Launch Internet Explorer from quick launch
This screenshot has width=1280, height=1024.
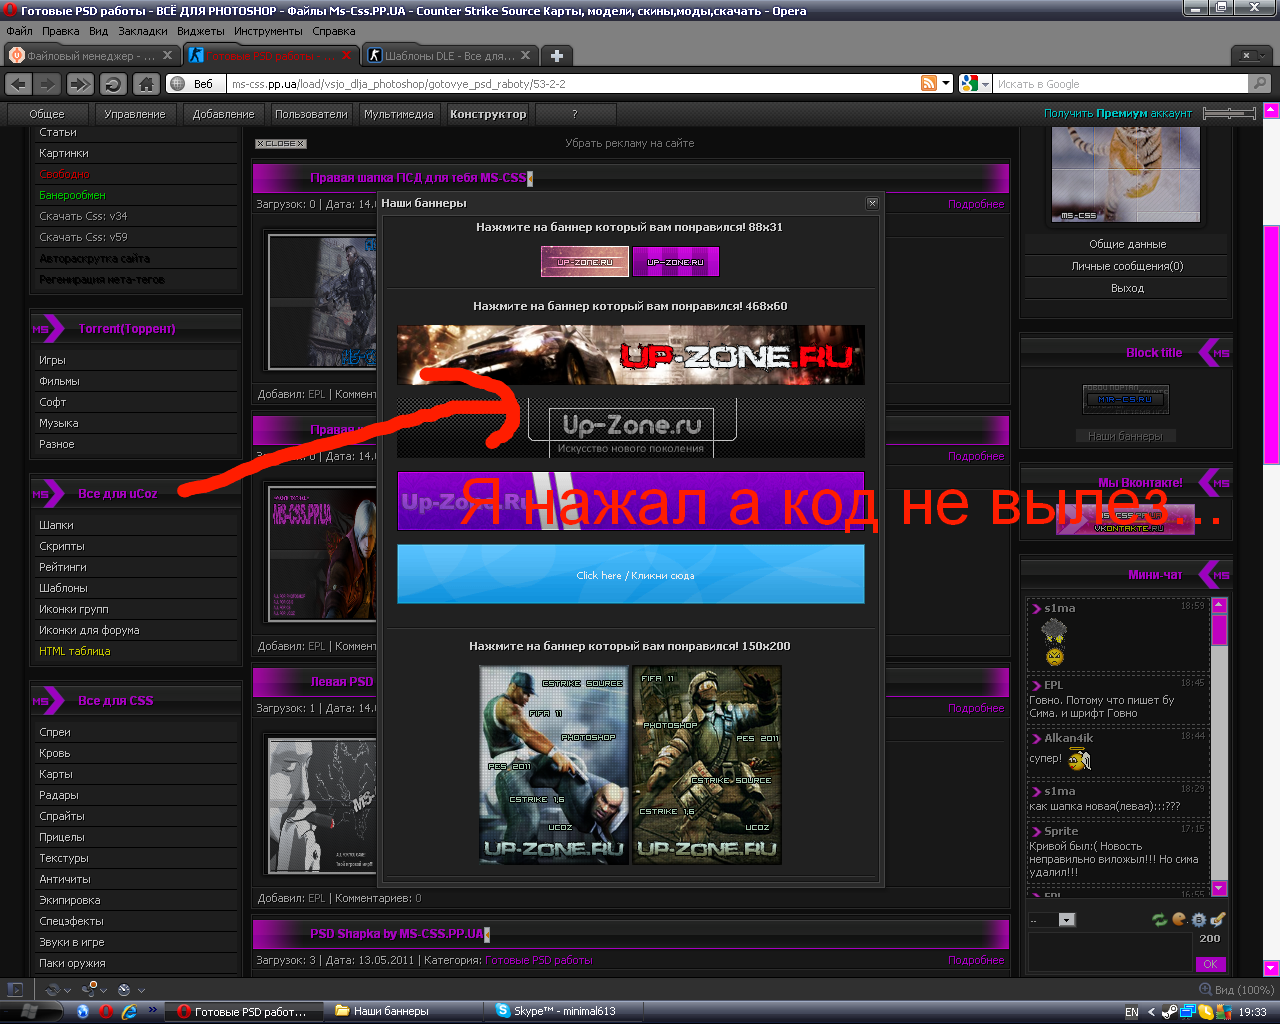(x=128, y=1011)
